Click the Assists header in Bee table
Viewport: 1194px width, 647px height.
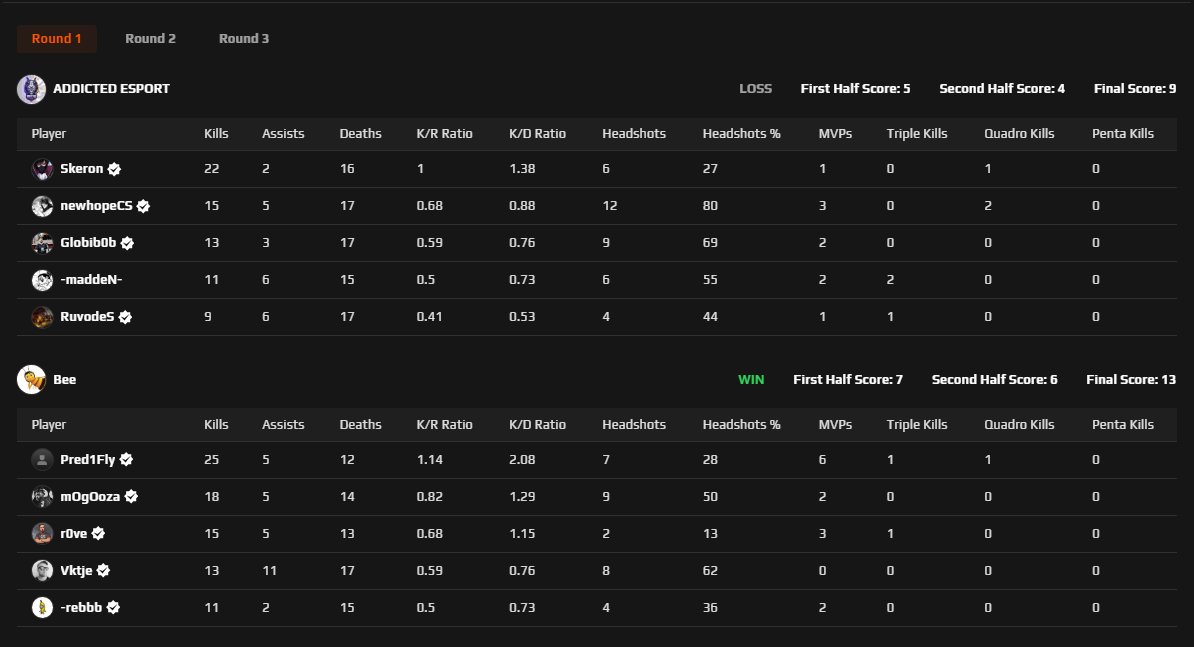(x=283, y=425)
